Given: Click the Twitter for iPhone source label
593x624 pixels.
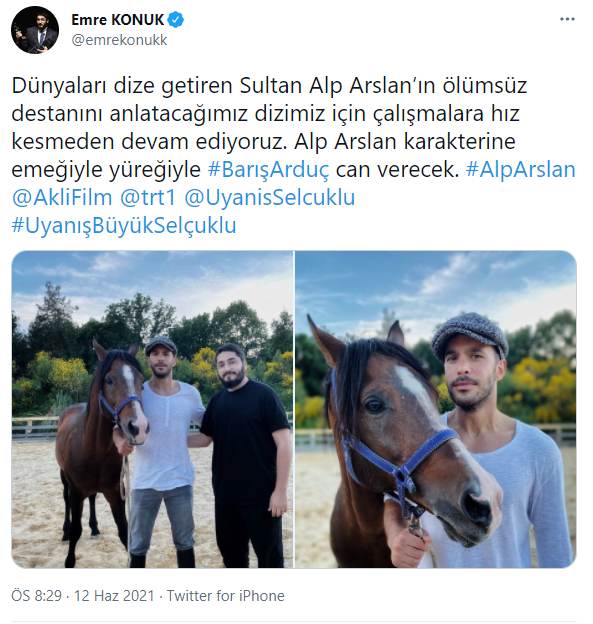Looking at the screenshot, I should coord(226,596).
